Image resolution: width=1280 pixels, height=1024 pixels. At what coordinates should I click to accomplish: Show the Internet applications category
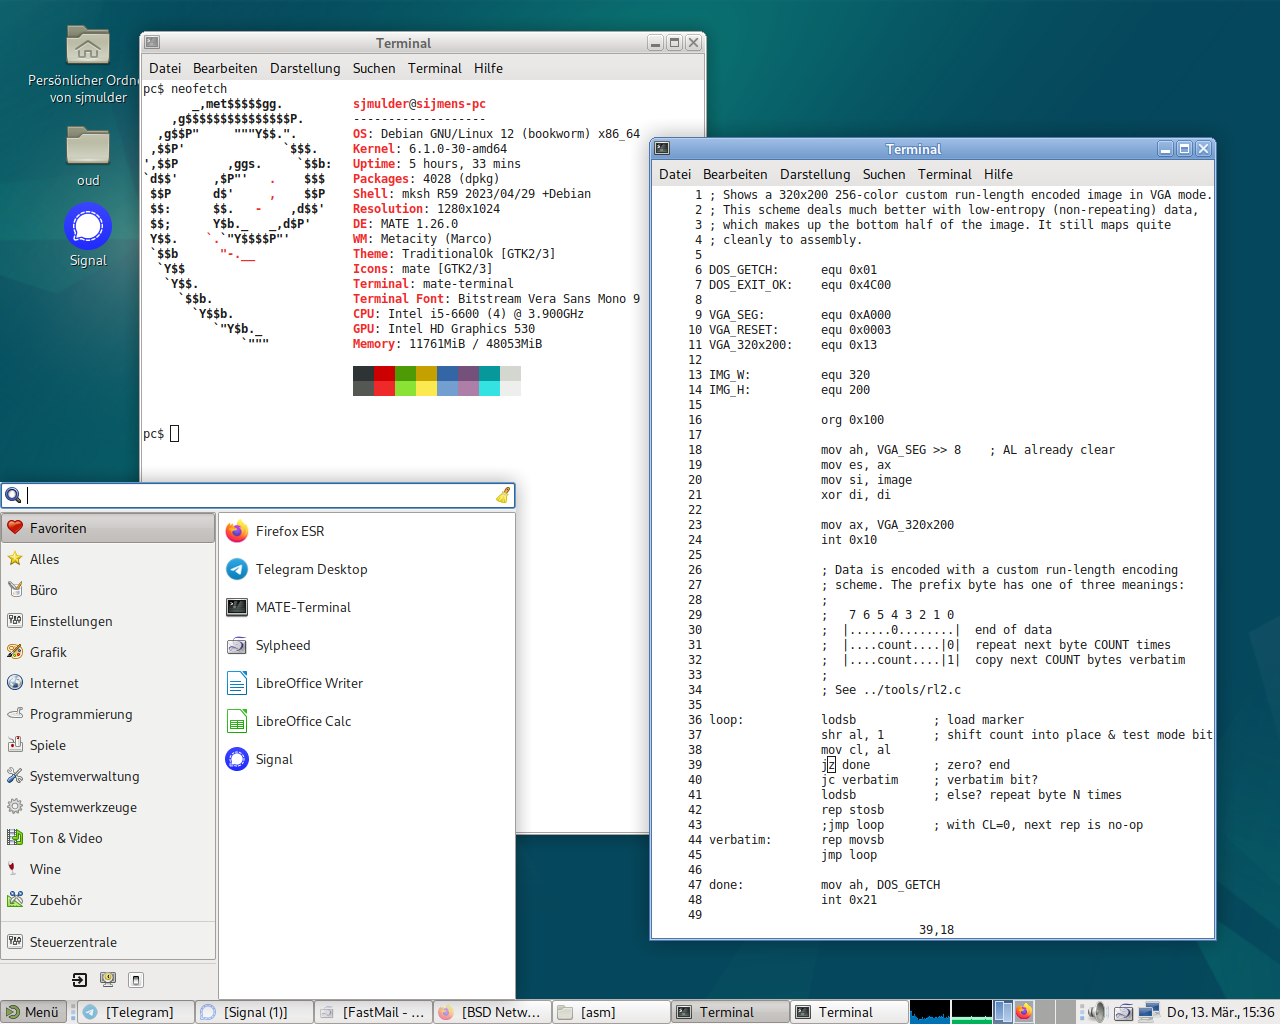tap(54, 683)
